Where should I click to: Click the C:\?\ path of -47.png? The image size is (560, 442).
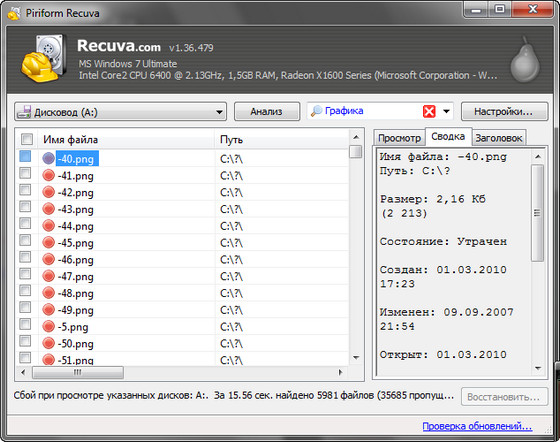pos(231,276)
